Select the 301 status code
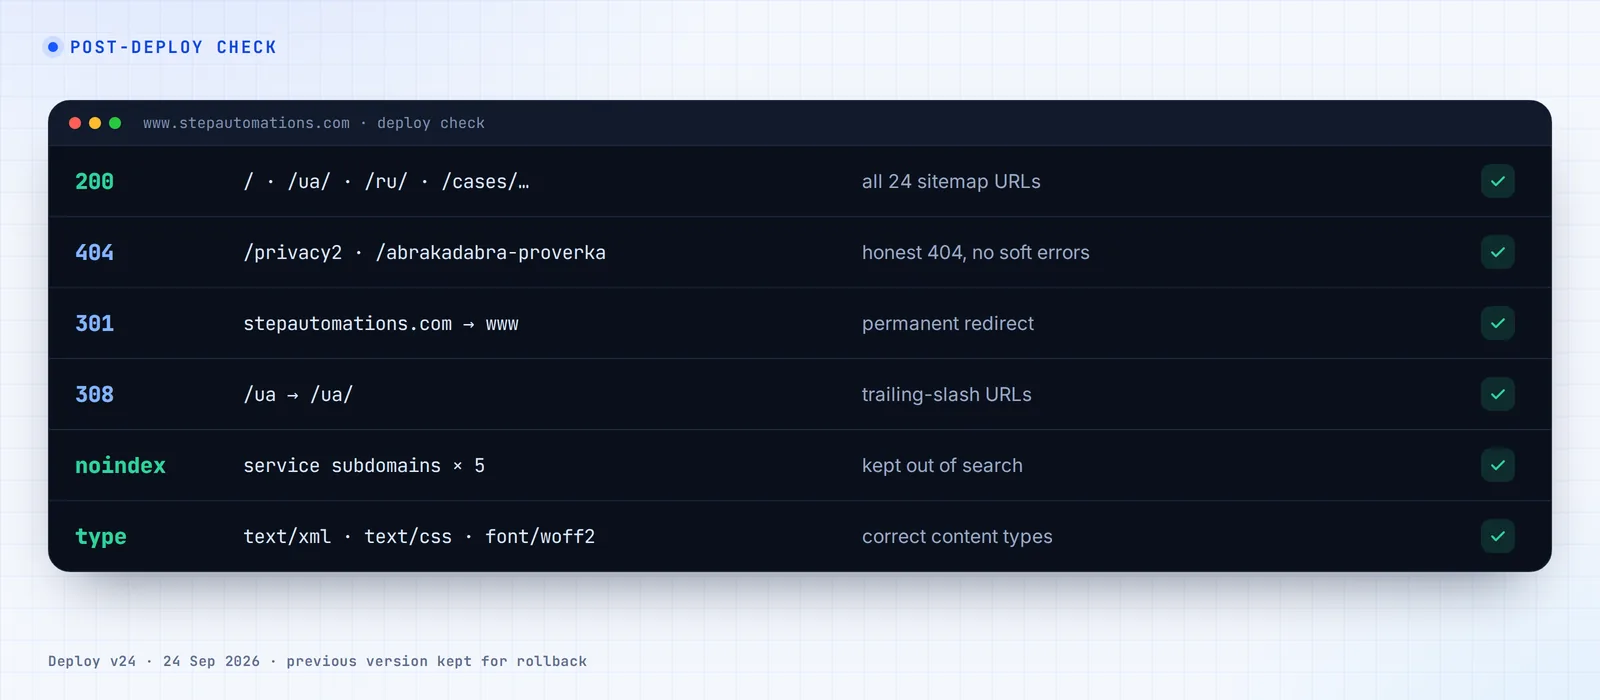 pos(95,324)
